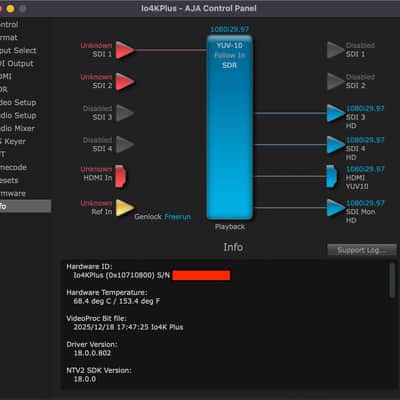Viewport: 400px width, 400px height.
Task: Open the HDR sidebar item
Action: click(x=4, y=90)
